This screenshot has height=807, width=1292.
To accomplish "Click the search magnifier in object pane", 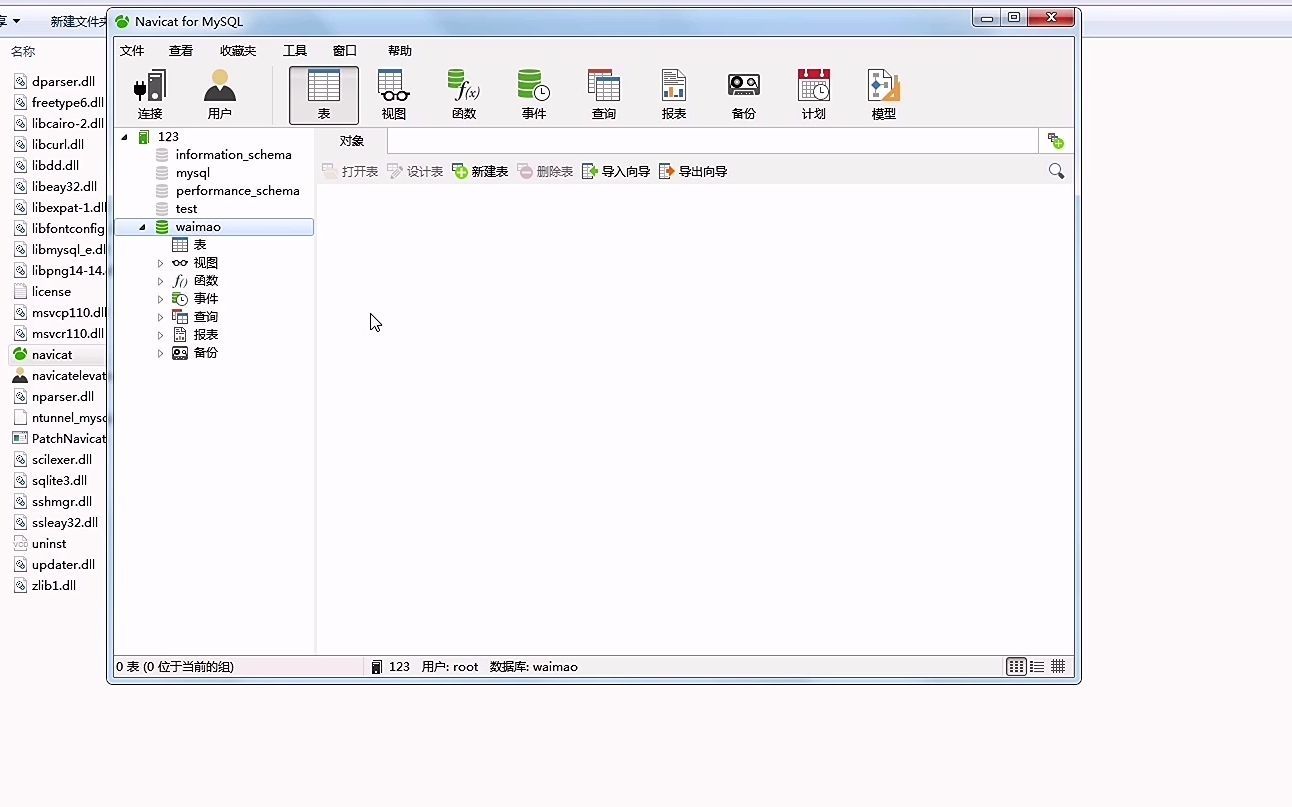I will [x=1056, y=171].
